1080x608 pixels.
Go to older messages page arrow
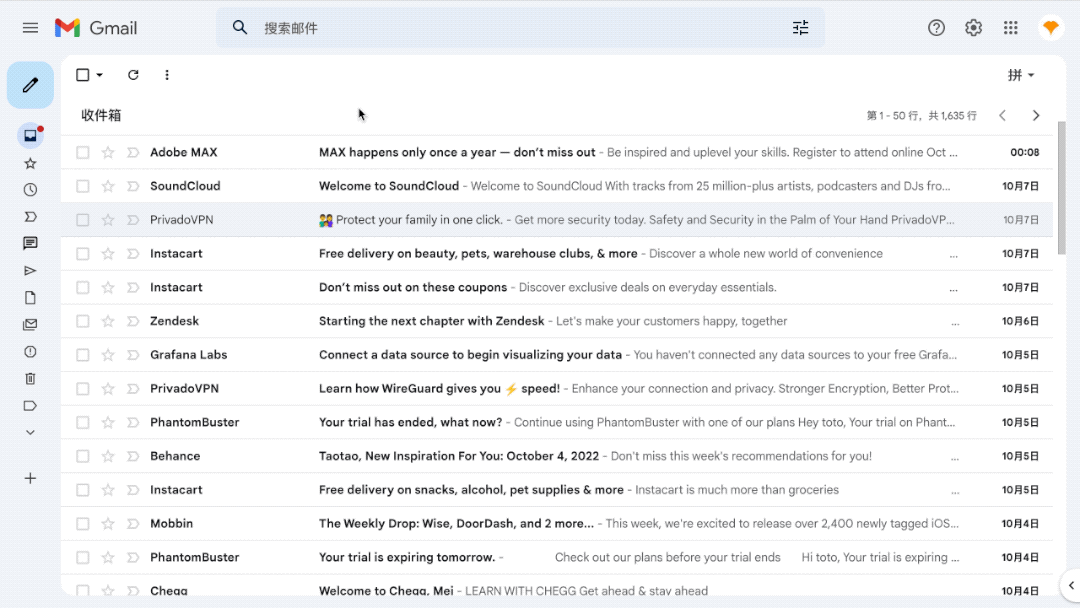click(1036, 115)
